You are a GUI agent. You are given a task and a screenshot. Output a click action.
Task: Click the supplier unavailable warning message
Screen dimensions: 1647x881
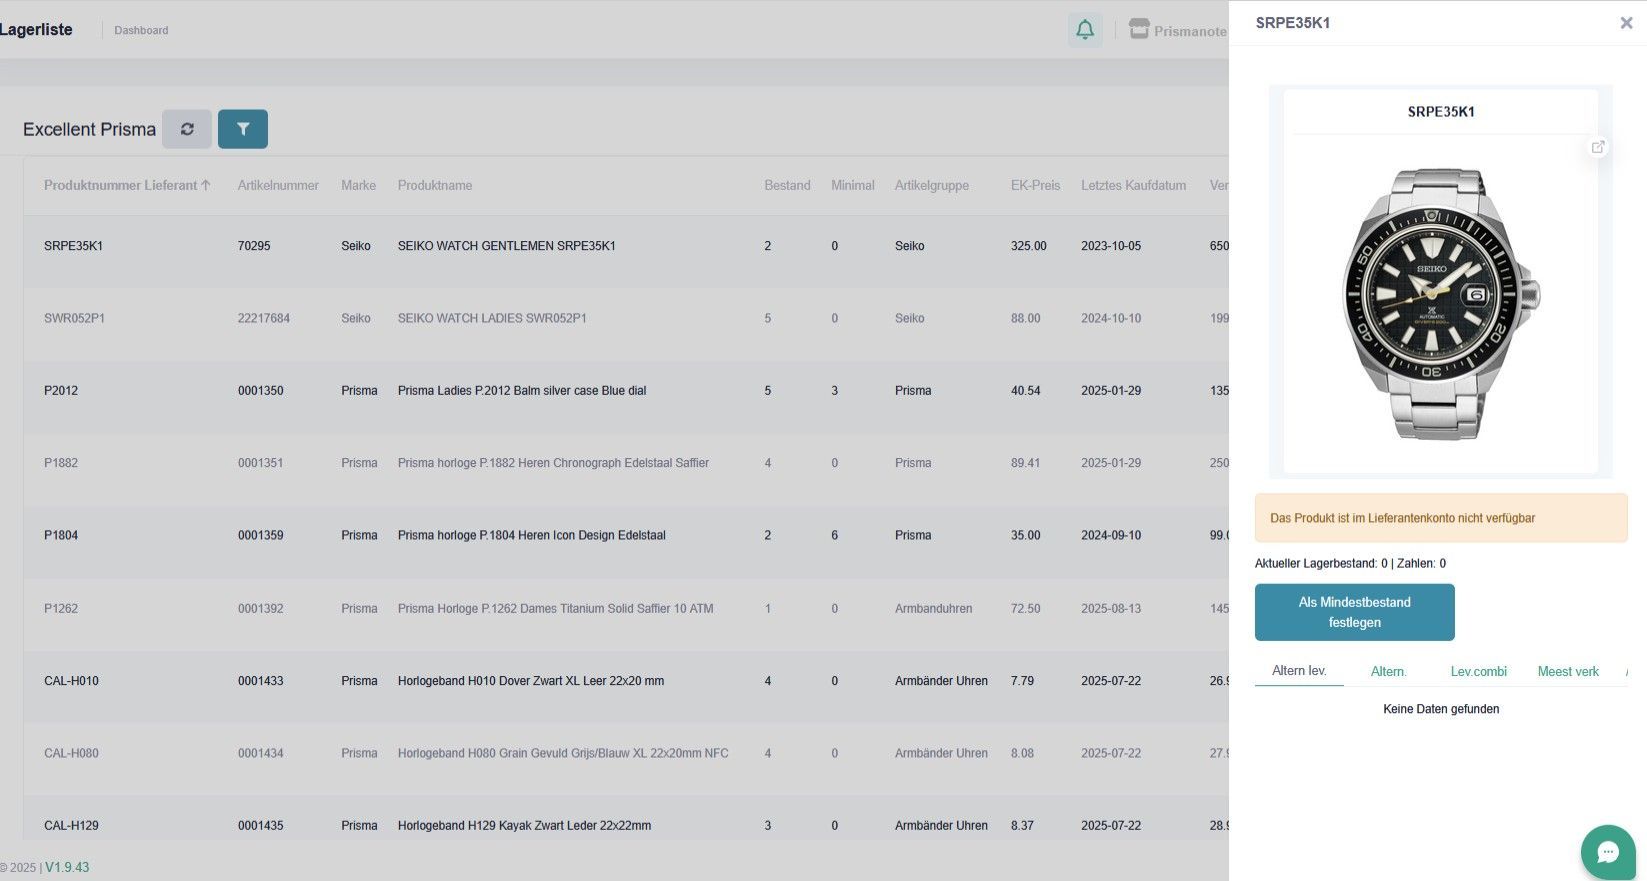pyautogui.click(x=1441, y=518)
